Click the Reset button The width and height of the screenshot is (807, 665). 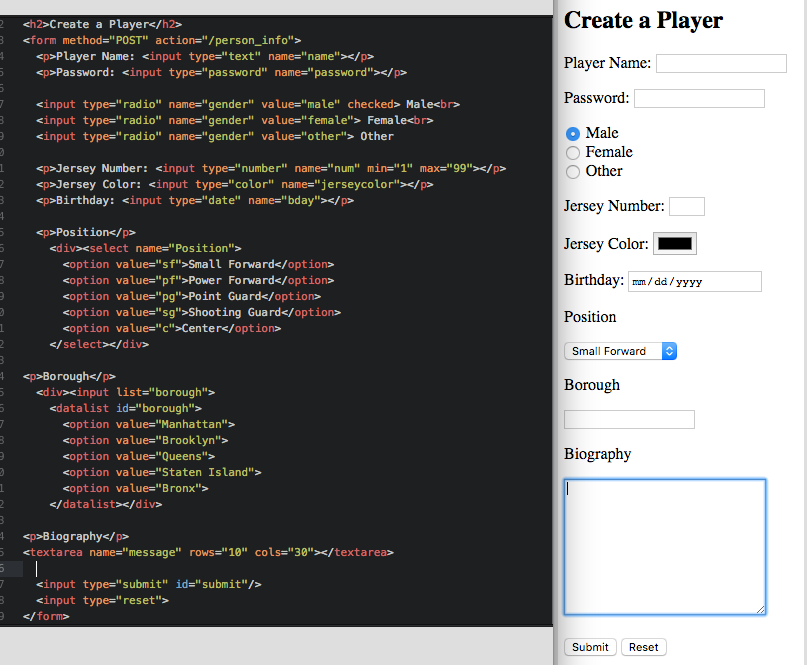tap(643, 647)
